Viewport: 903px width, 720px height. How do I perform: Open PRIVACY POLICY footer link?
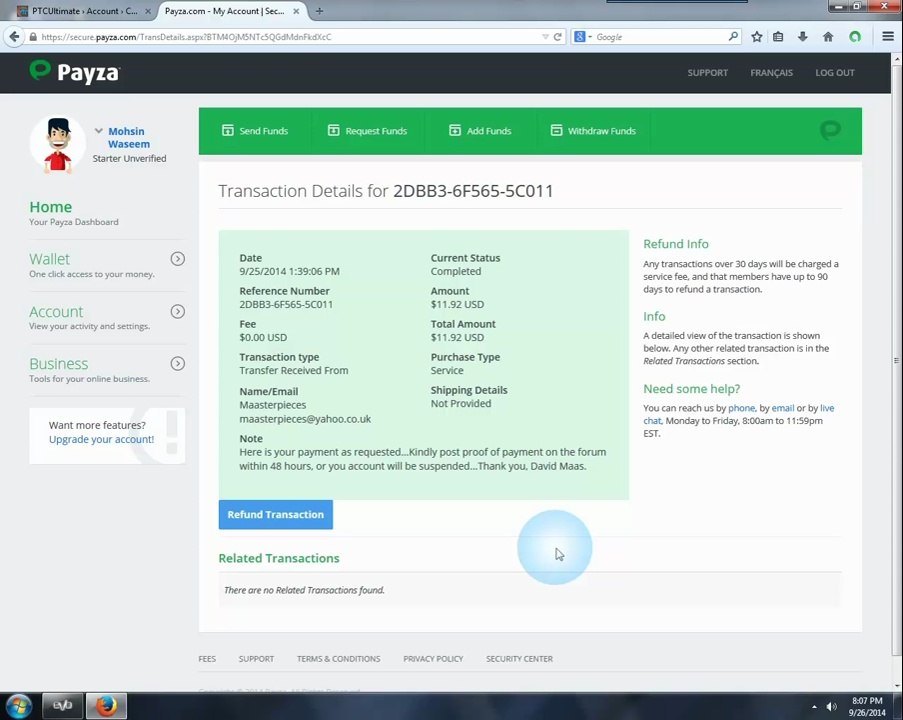click(433, 658)
